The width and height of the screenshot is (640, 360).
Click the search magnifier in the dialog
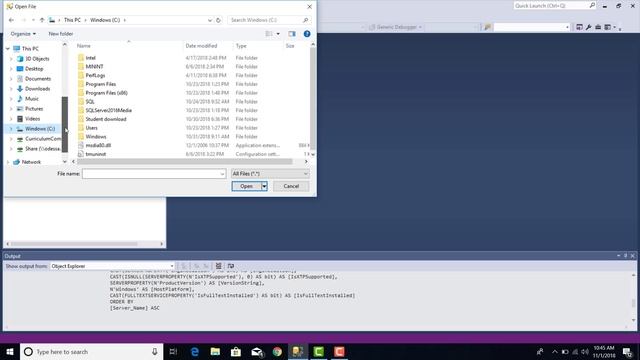(x=305, y=20)
